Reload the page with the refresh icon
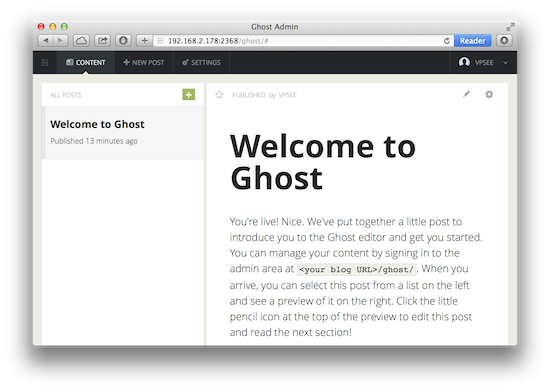 (x=447, y=41)
